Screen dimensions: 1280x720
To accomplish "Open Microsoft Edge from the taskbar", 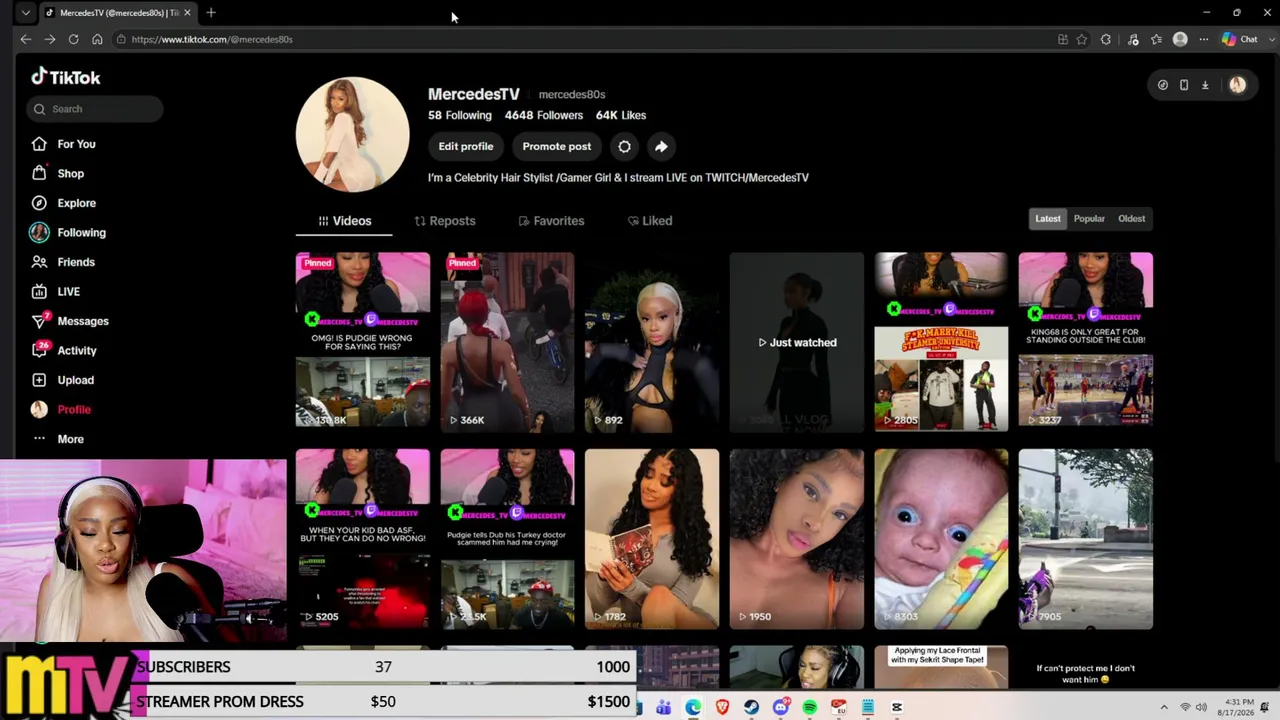I will click(693, 708).
